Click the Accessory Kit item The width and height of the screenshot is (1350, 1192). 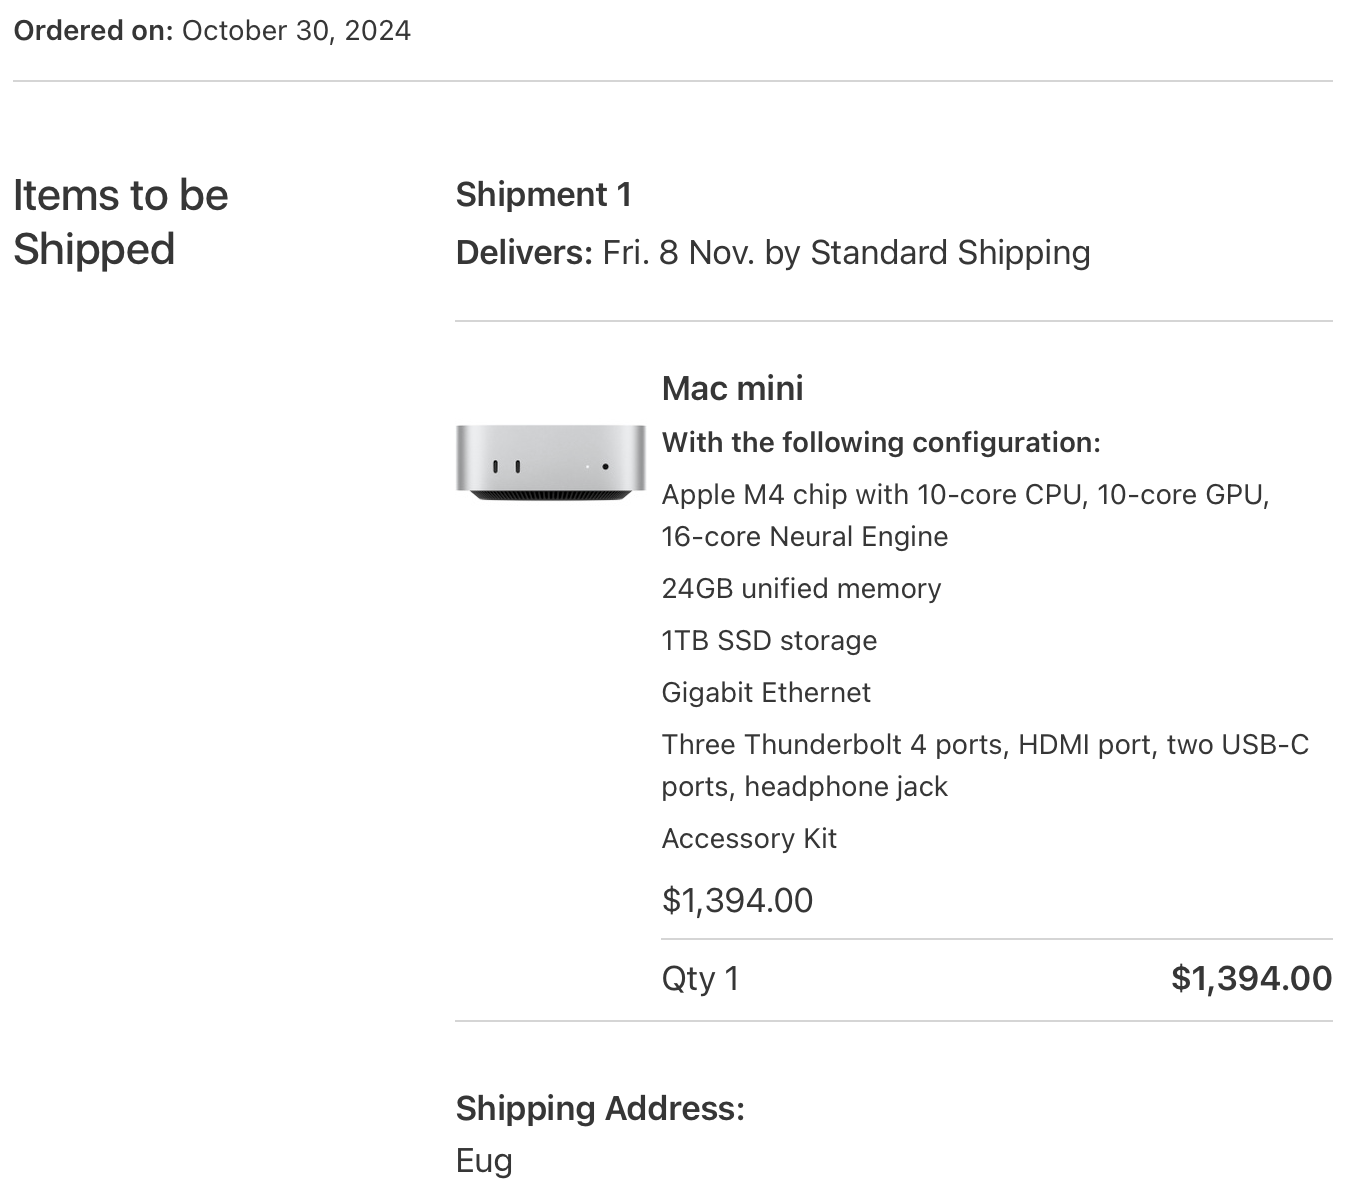point(749,838)
